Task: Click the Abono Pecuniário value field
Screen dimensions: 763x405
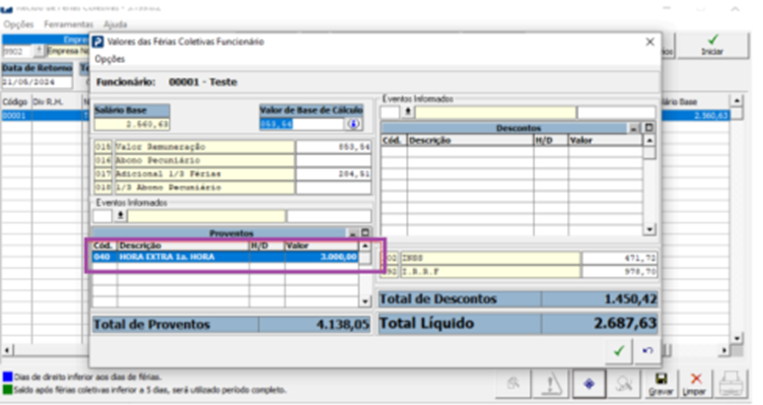Action: point(334,160)
